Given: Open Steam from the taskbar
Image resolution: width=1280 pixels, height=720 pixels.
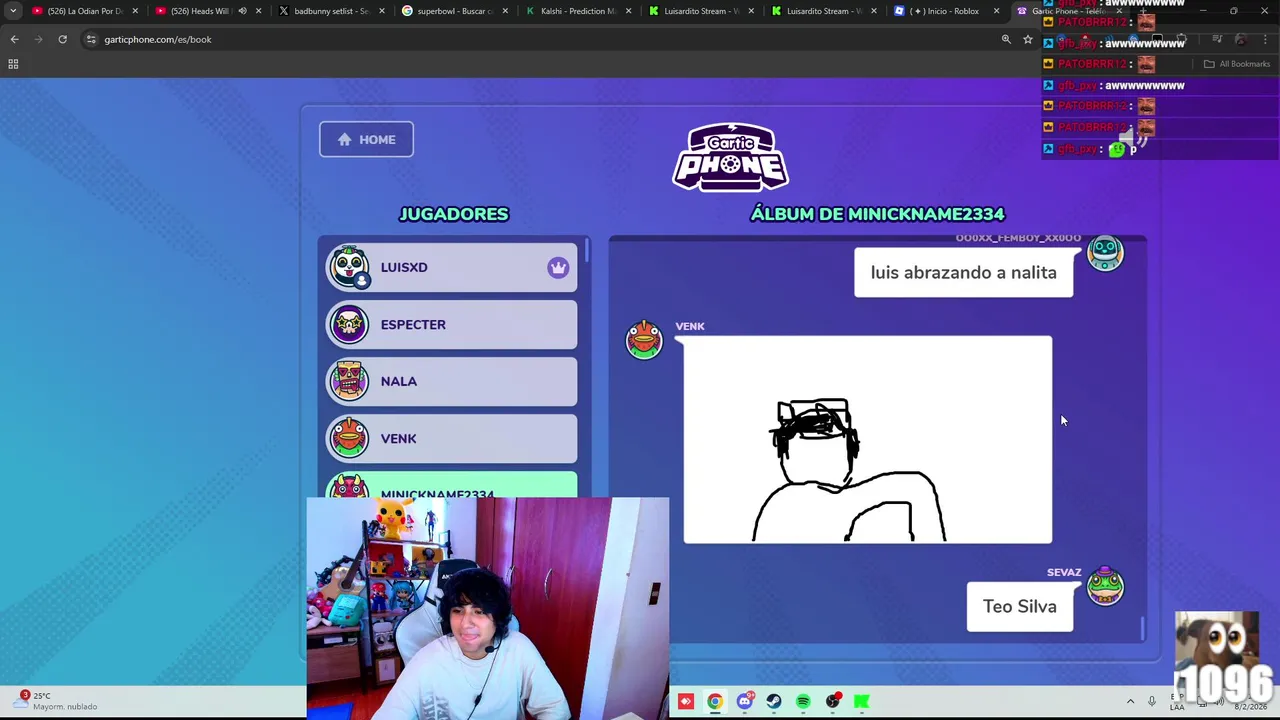Looking at the screenshot, I should pos(773,702).
